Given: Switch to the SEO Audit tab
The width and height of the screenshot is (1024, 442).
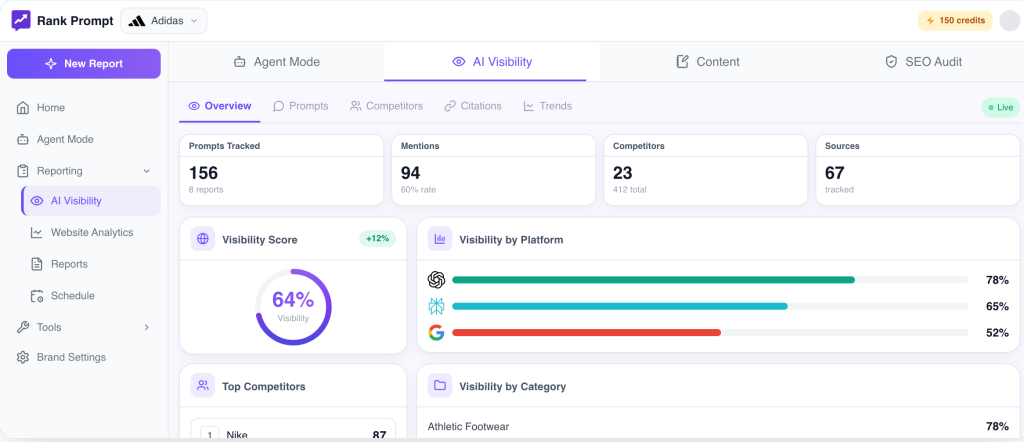Looking at the screenshot, I should tap(923, 62).
